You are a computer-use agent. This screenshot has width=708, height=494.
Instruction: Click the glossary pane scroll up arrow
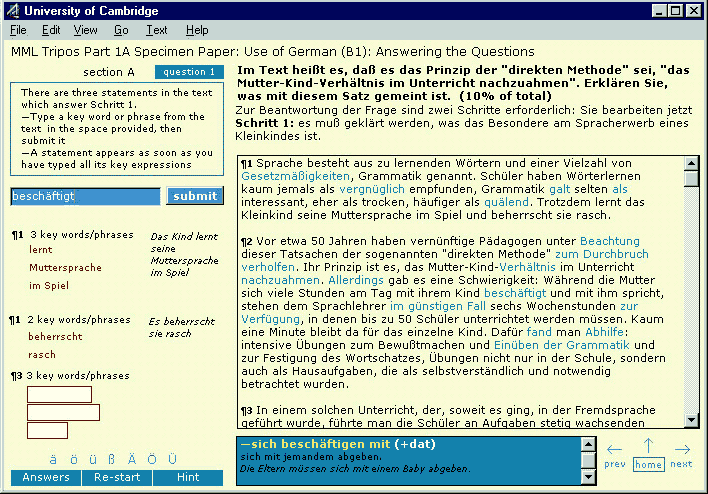coord(588,444)
